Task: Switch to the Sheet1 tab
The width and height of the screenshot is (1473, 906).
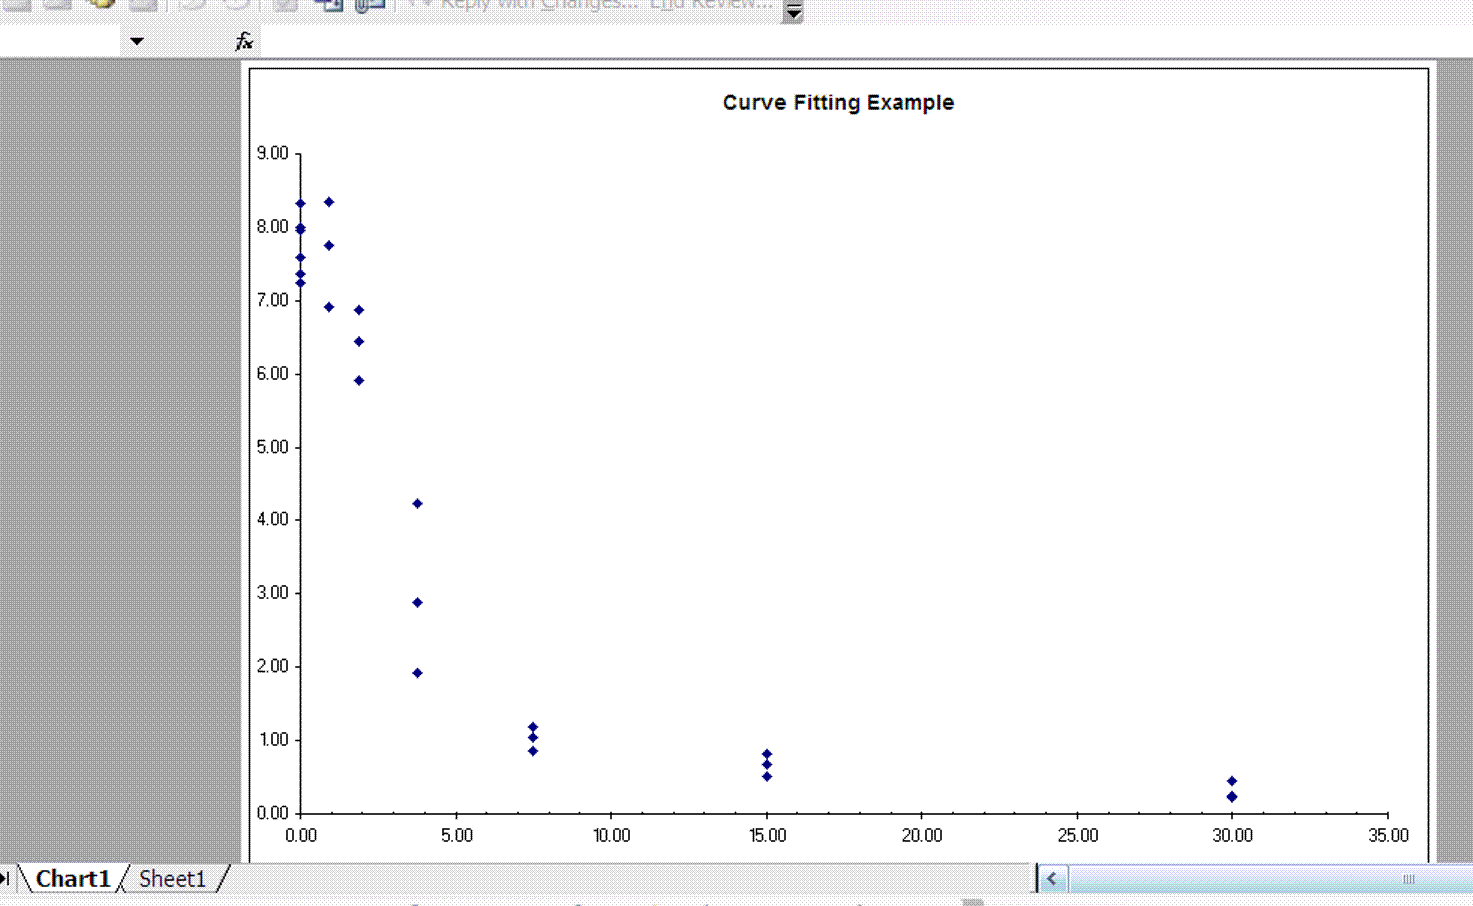Action: click(x=172, y=878)
